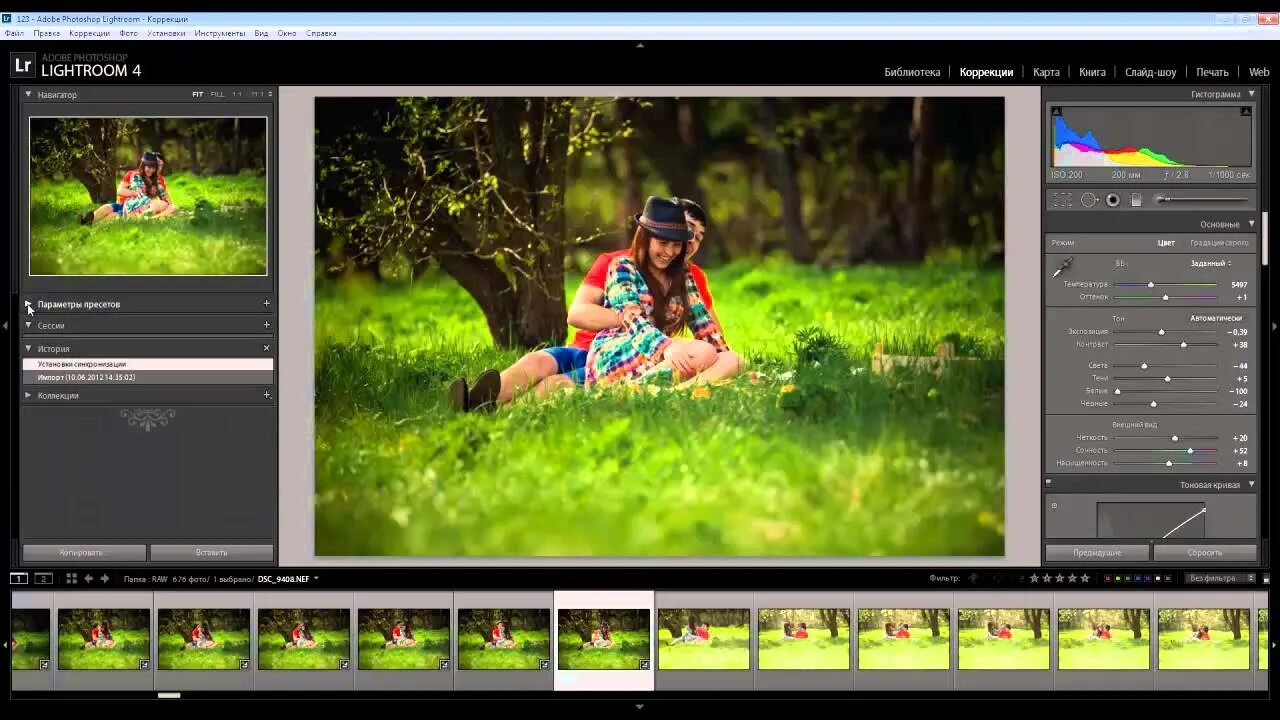Expand the Коллекции panel
This screenshot has height=720, width=1280.
(x=28, y=395)
